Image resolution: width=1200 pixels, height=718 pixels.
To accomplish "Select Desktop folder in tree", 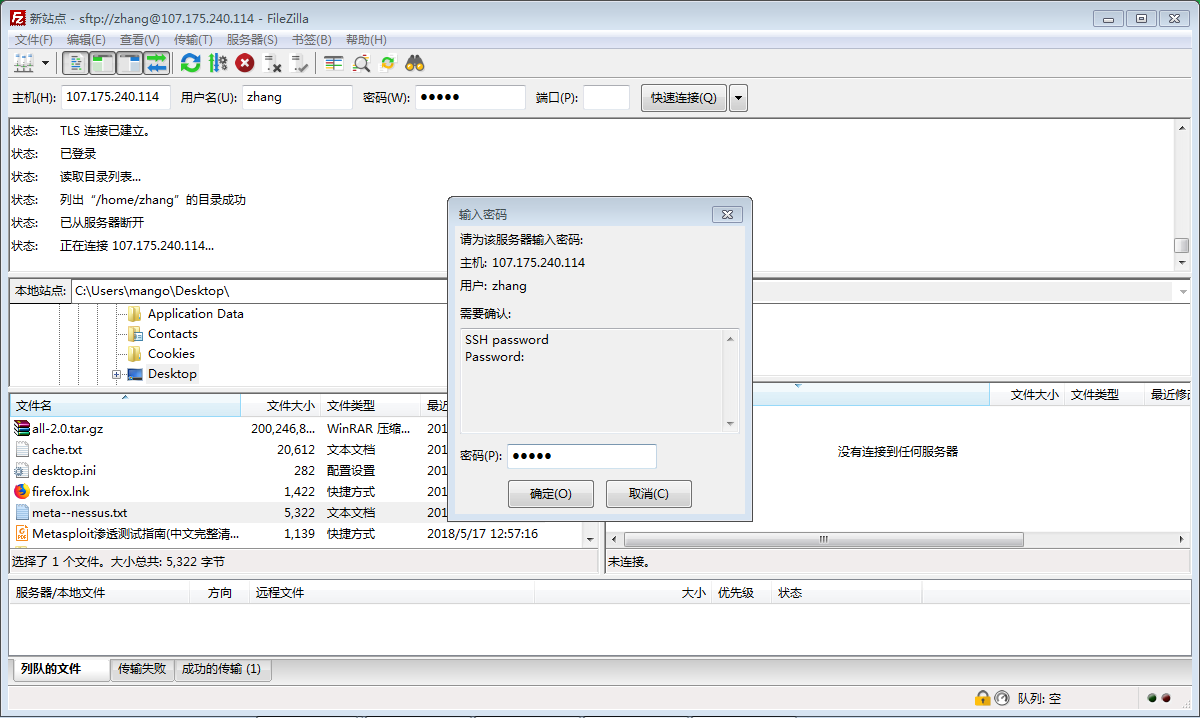I will 172,374.
